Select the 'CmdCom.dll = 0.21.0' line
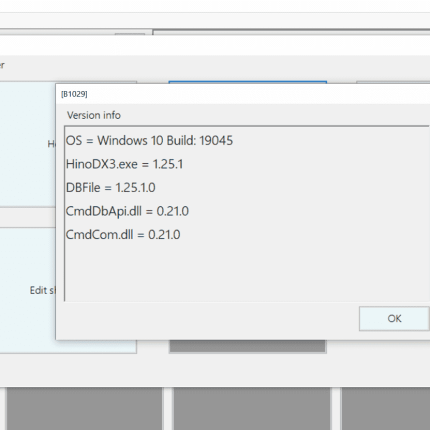Viewport: 430px width, 430px height. pyautogui.click(x=123, y=235)
